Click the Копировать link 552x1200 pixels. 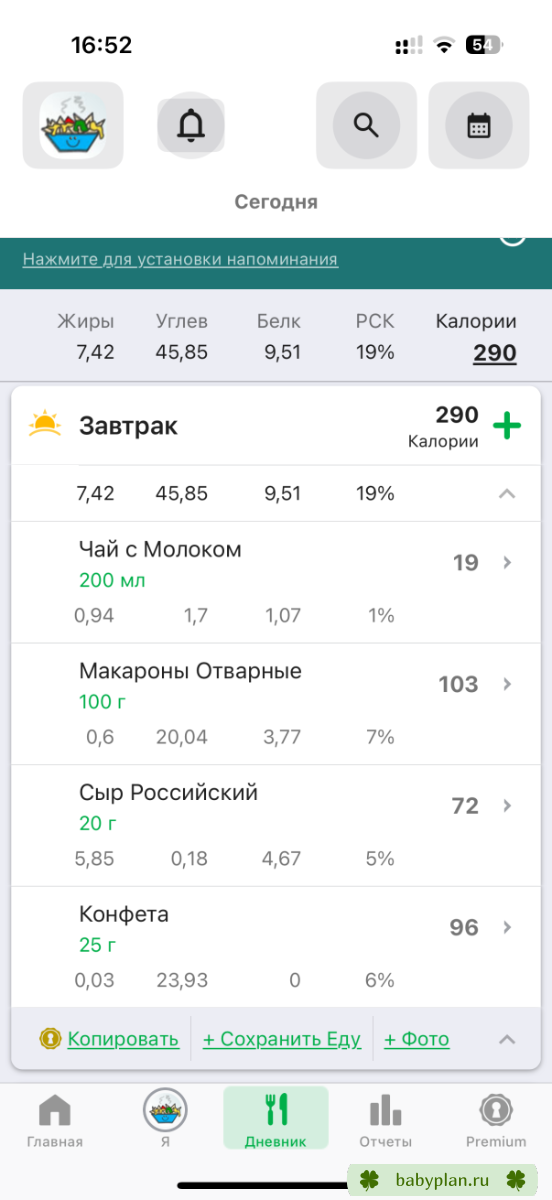(123, 1039)
